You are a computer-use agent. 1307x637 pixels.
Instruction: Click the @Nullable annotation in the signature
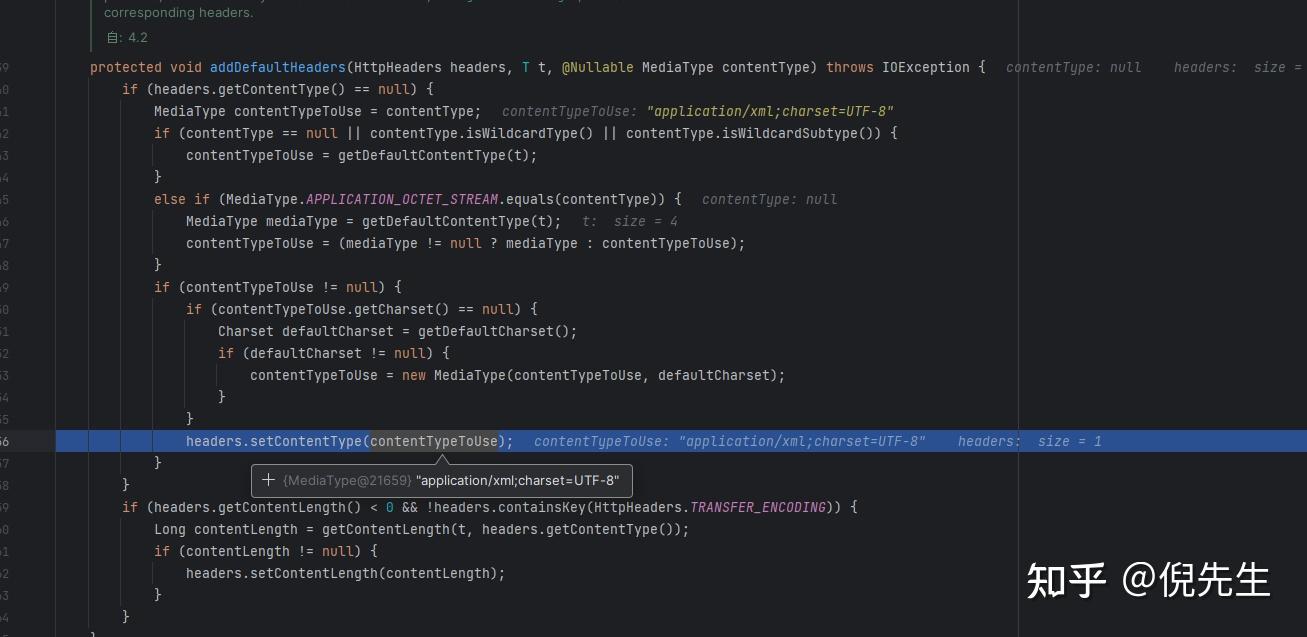[597, 67]
